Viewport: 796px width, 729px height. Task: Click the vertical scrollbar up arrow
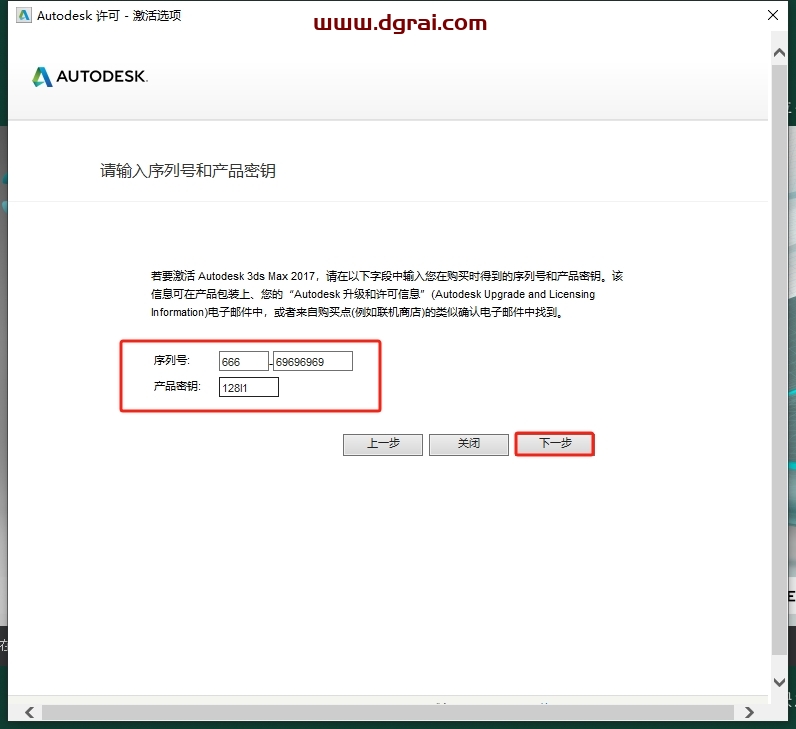click(779, 52)
